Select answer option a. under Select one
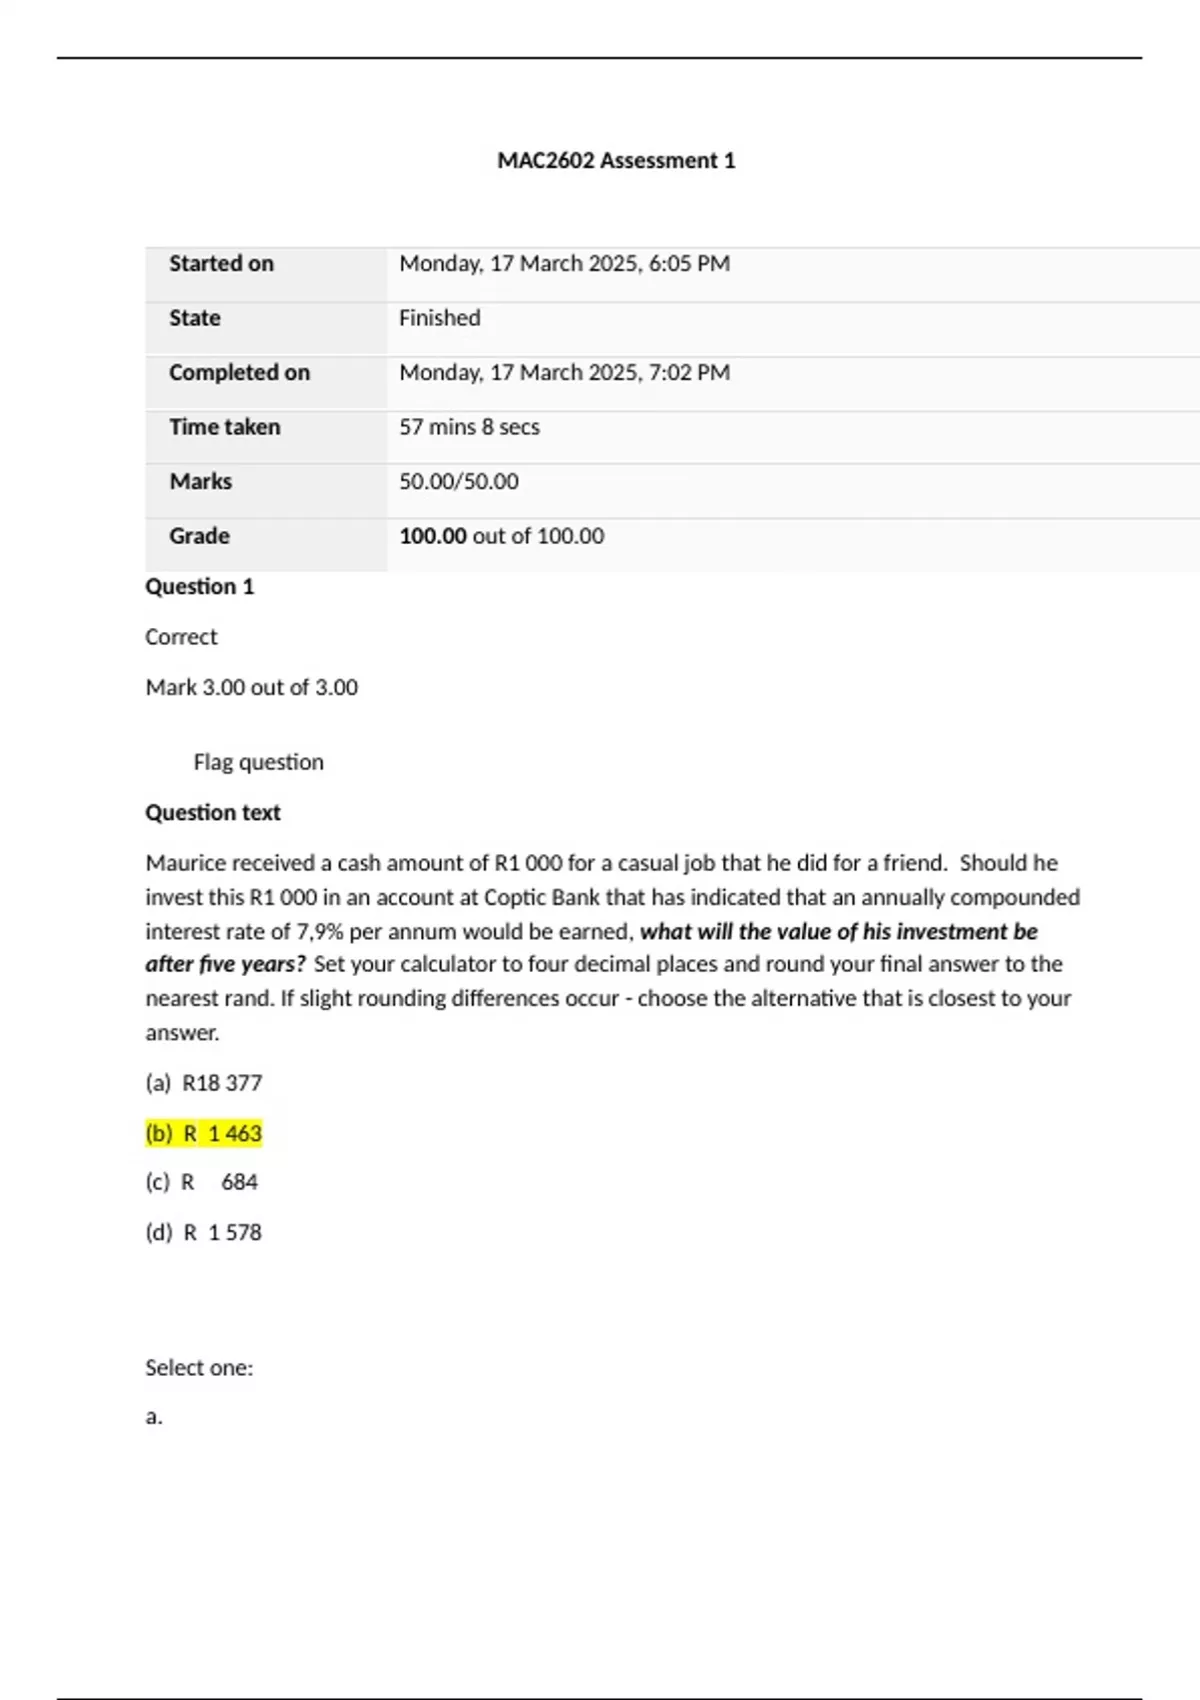 tap(153, 1417)
